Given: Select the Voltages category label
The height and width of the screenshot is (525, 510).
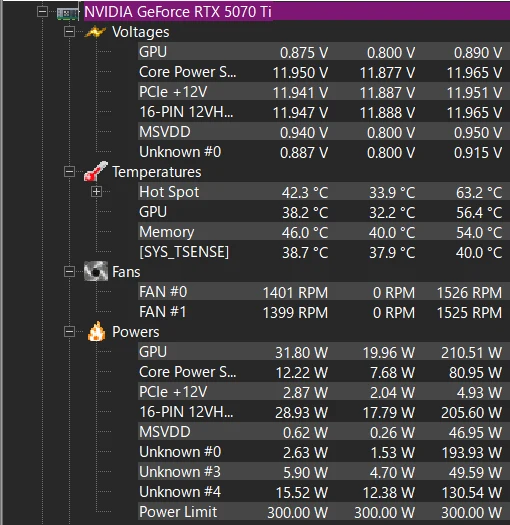Looking at the screenshot, I should pos(141,32).
